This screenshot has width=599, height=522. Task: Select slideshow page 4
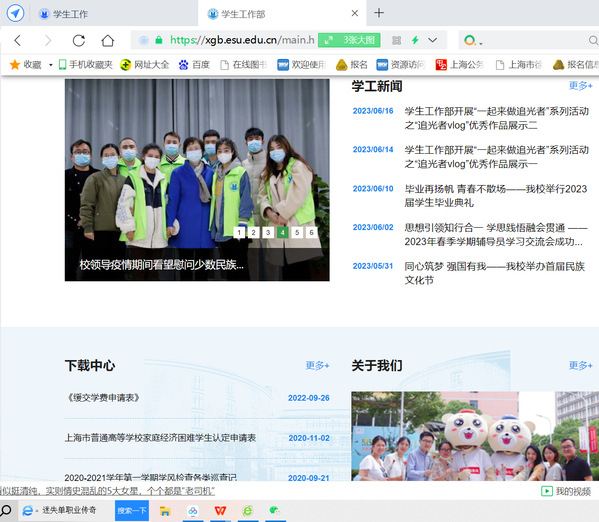[282, 232]
